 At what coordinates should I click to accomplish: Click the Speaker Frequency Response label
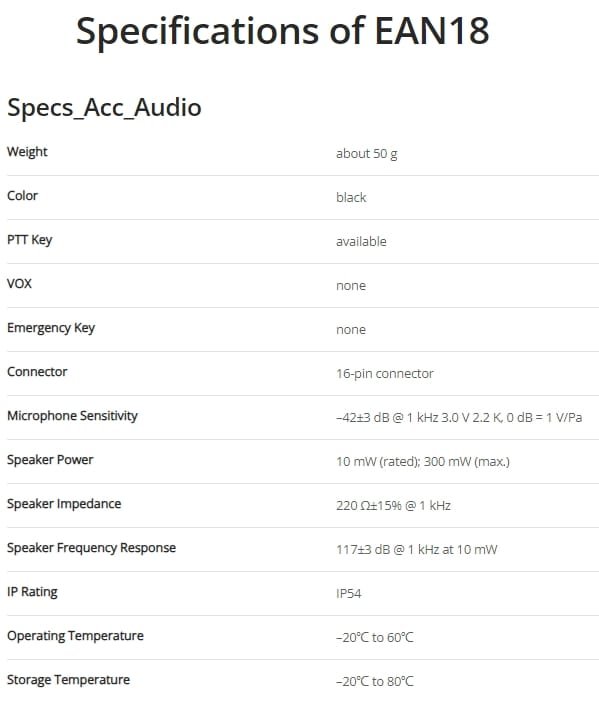point(91,548)
